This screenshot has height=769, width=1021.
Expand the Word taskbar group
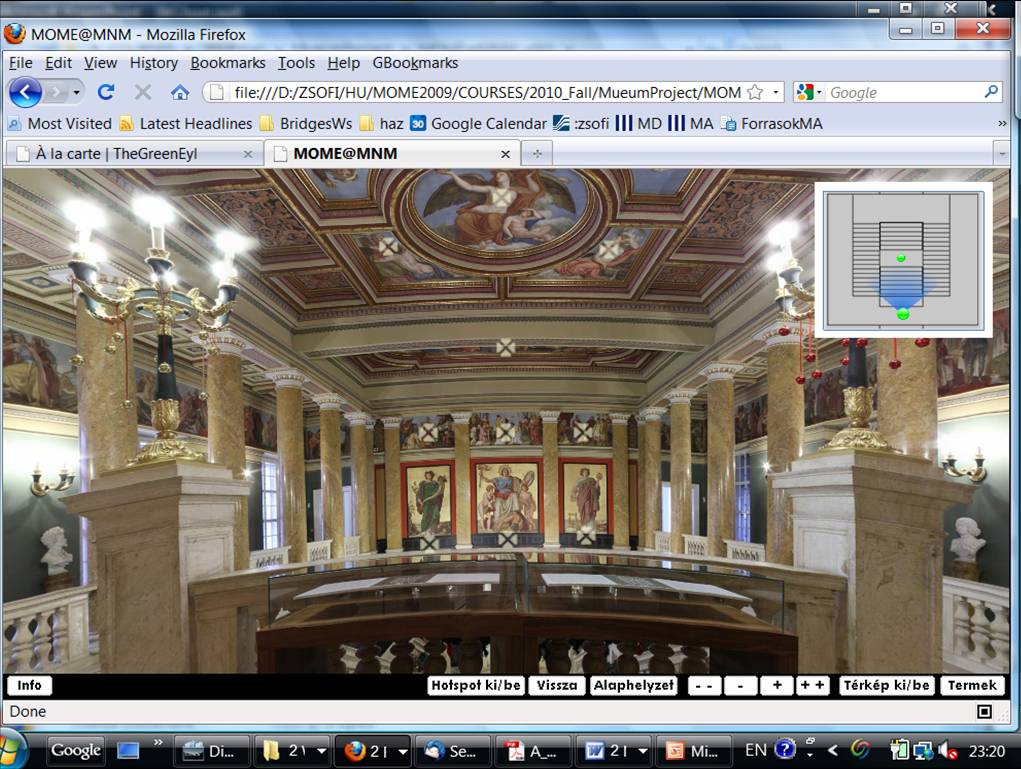click(643, 751)
